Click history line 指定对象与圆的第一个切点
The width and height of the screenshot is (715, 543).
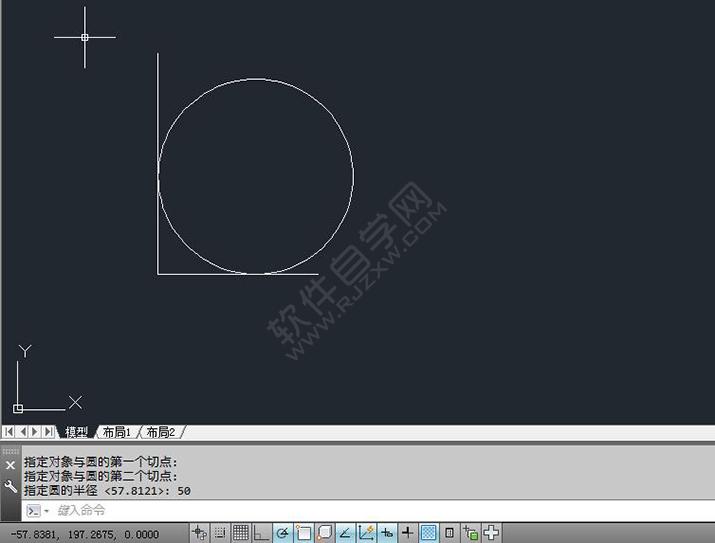pos(100,462)
